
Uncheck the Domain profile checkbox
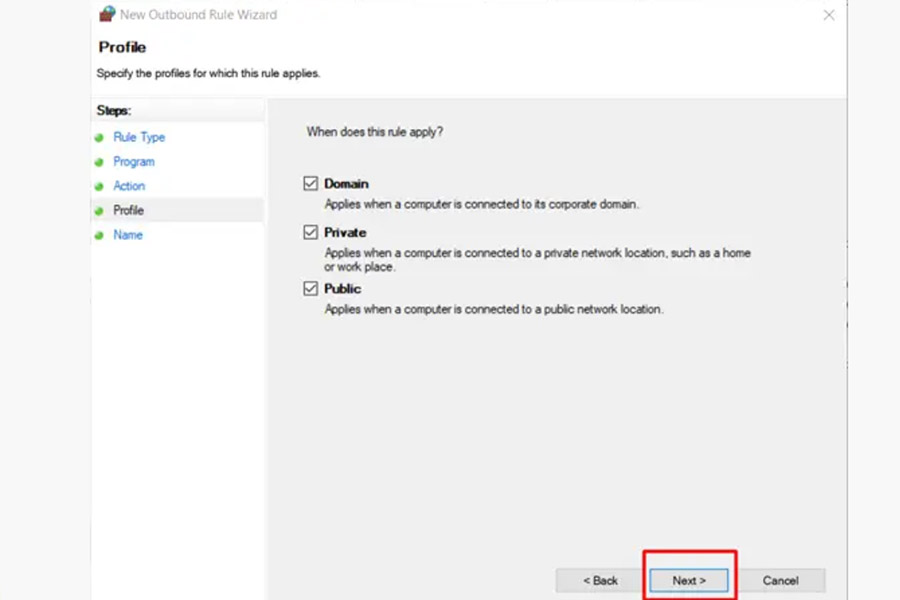click(x=311, y=183)
